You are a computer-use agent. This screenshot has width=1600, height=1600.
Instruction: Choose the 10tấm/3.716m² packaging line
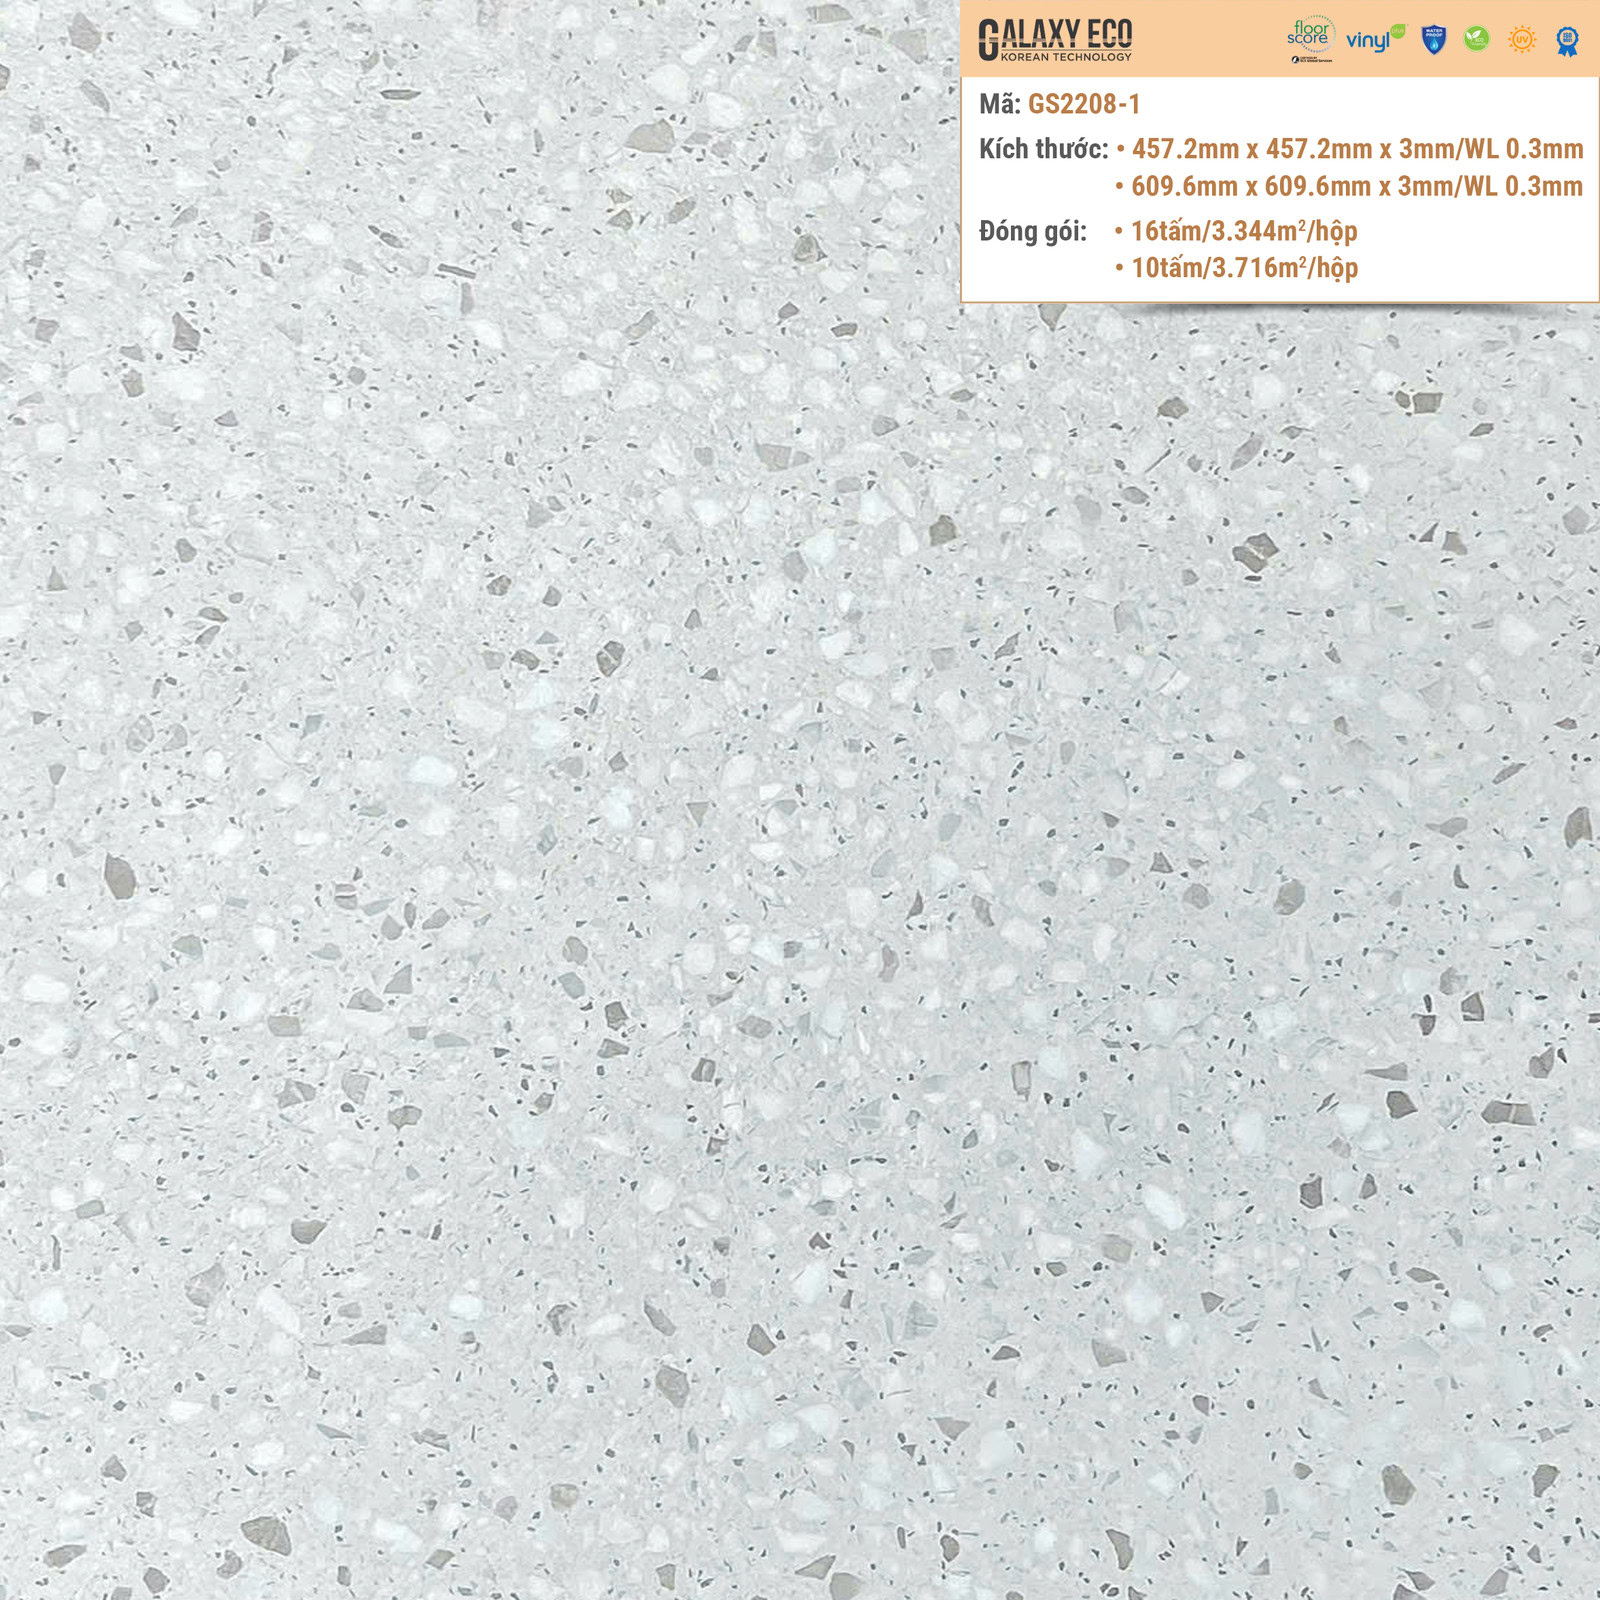(x=1243, y=268)
